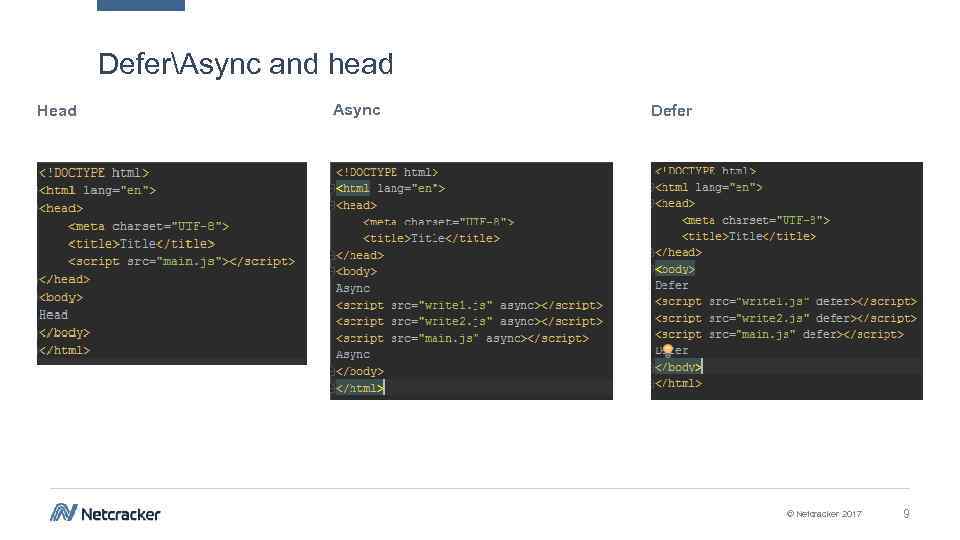Click the script src="main.js" line in Head code
This screenshot has height=540, width=960.
coord(181,261)
